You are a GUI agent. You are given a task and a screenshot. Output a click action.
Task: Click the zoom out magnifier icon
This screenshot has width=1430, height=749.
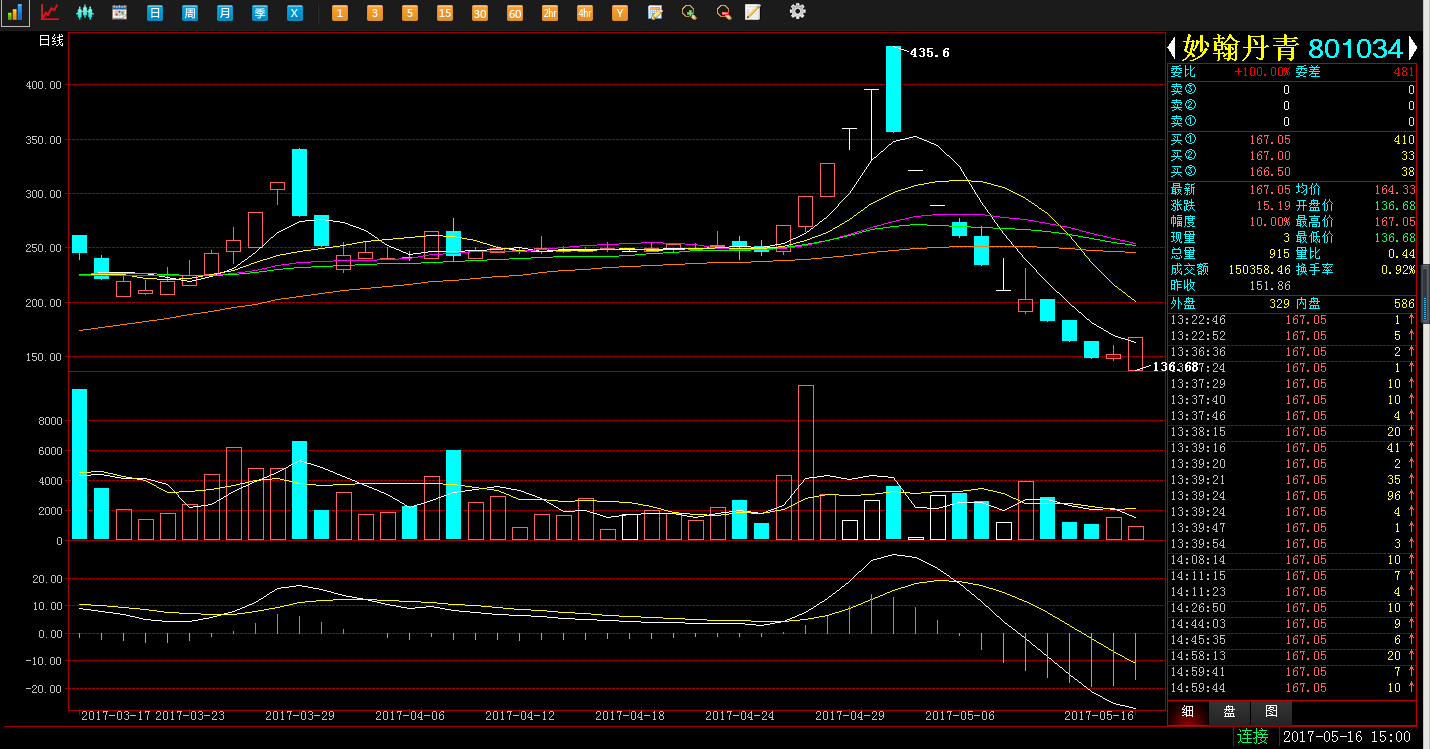coord(723,13)
